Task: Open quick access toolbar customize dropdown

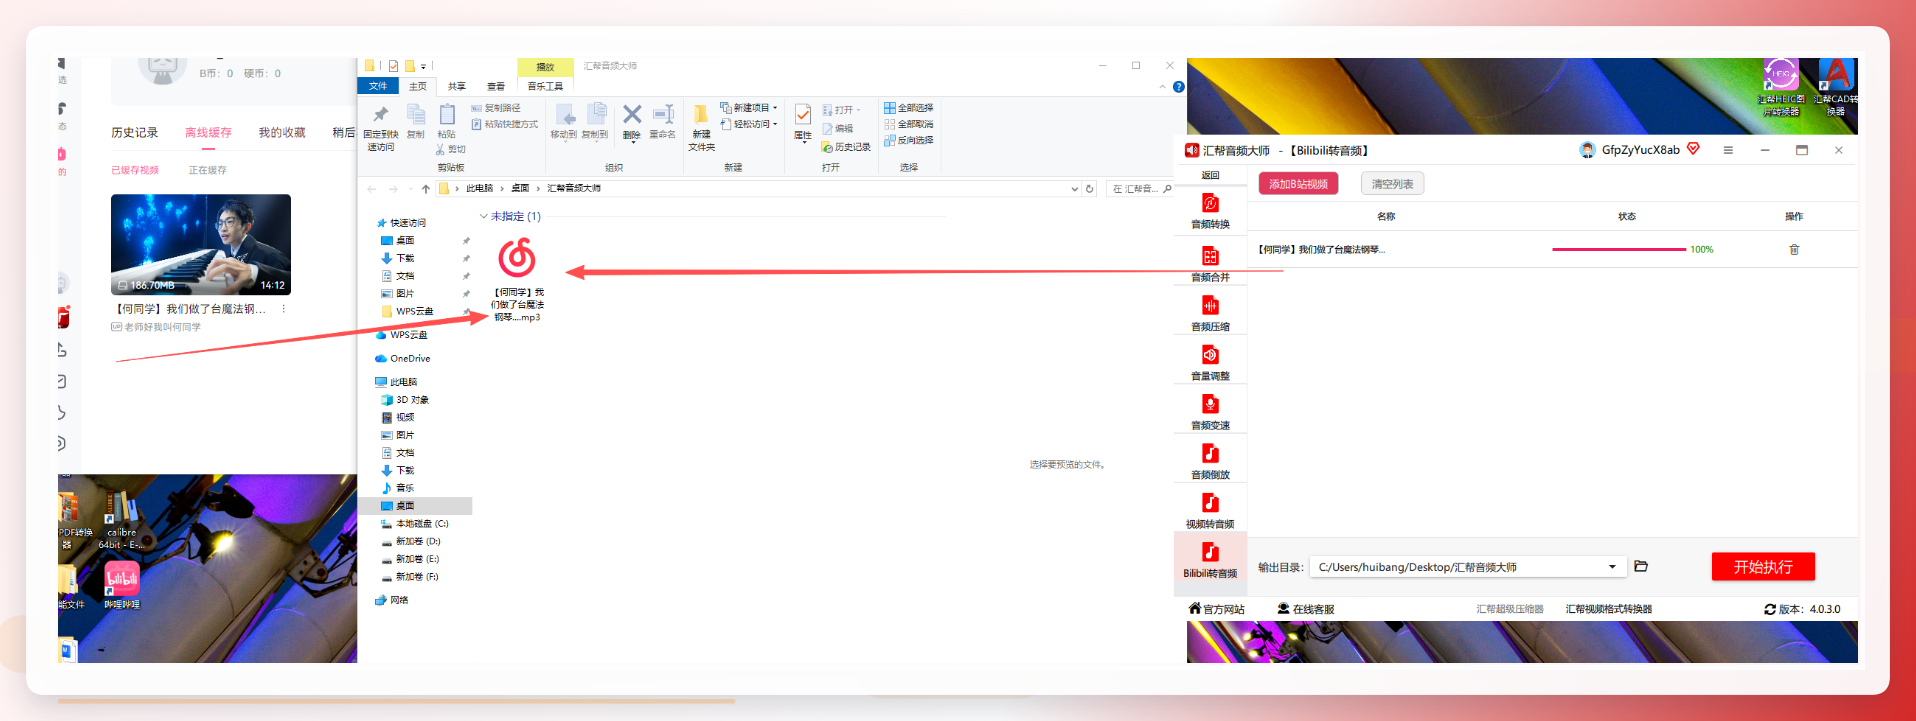Action: coord(423,66)
